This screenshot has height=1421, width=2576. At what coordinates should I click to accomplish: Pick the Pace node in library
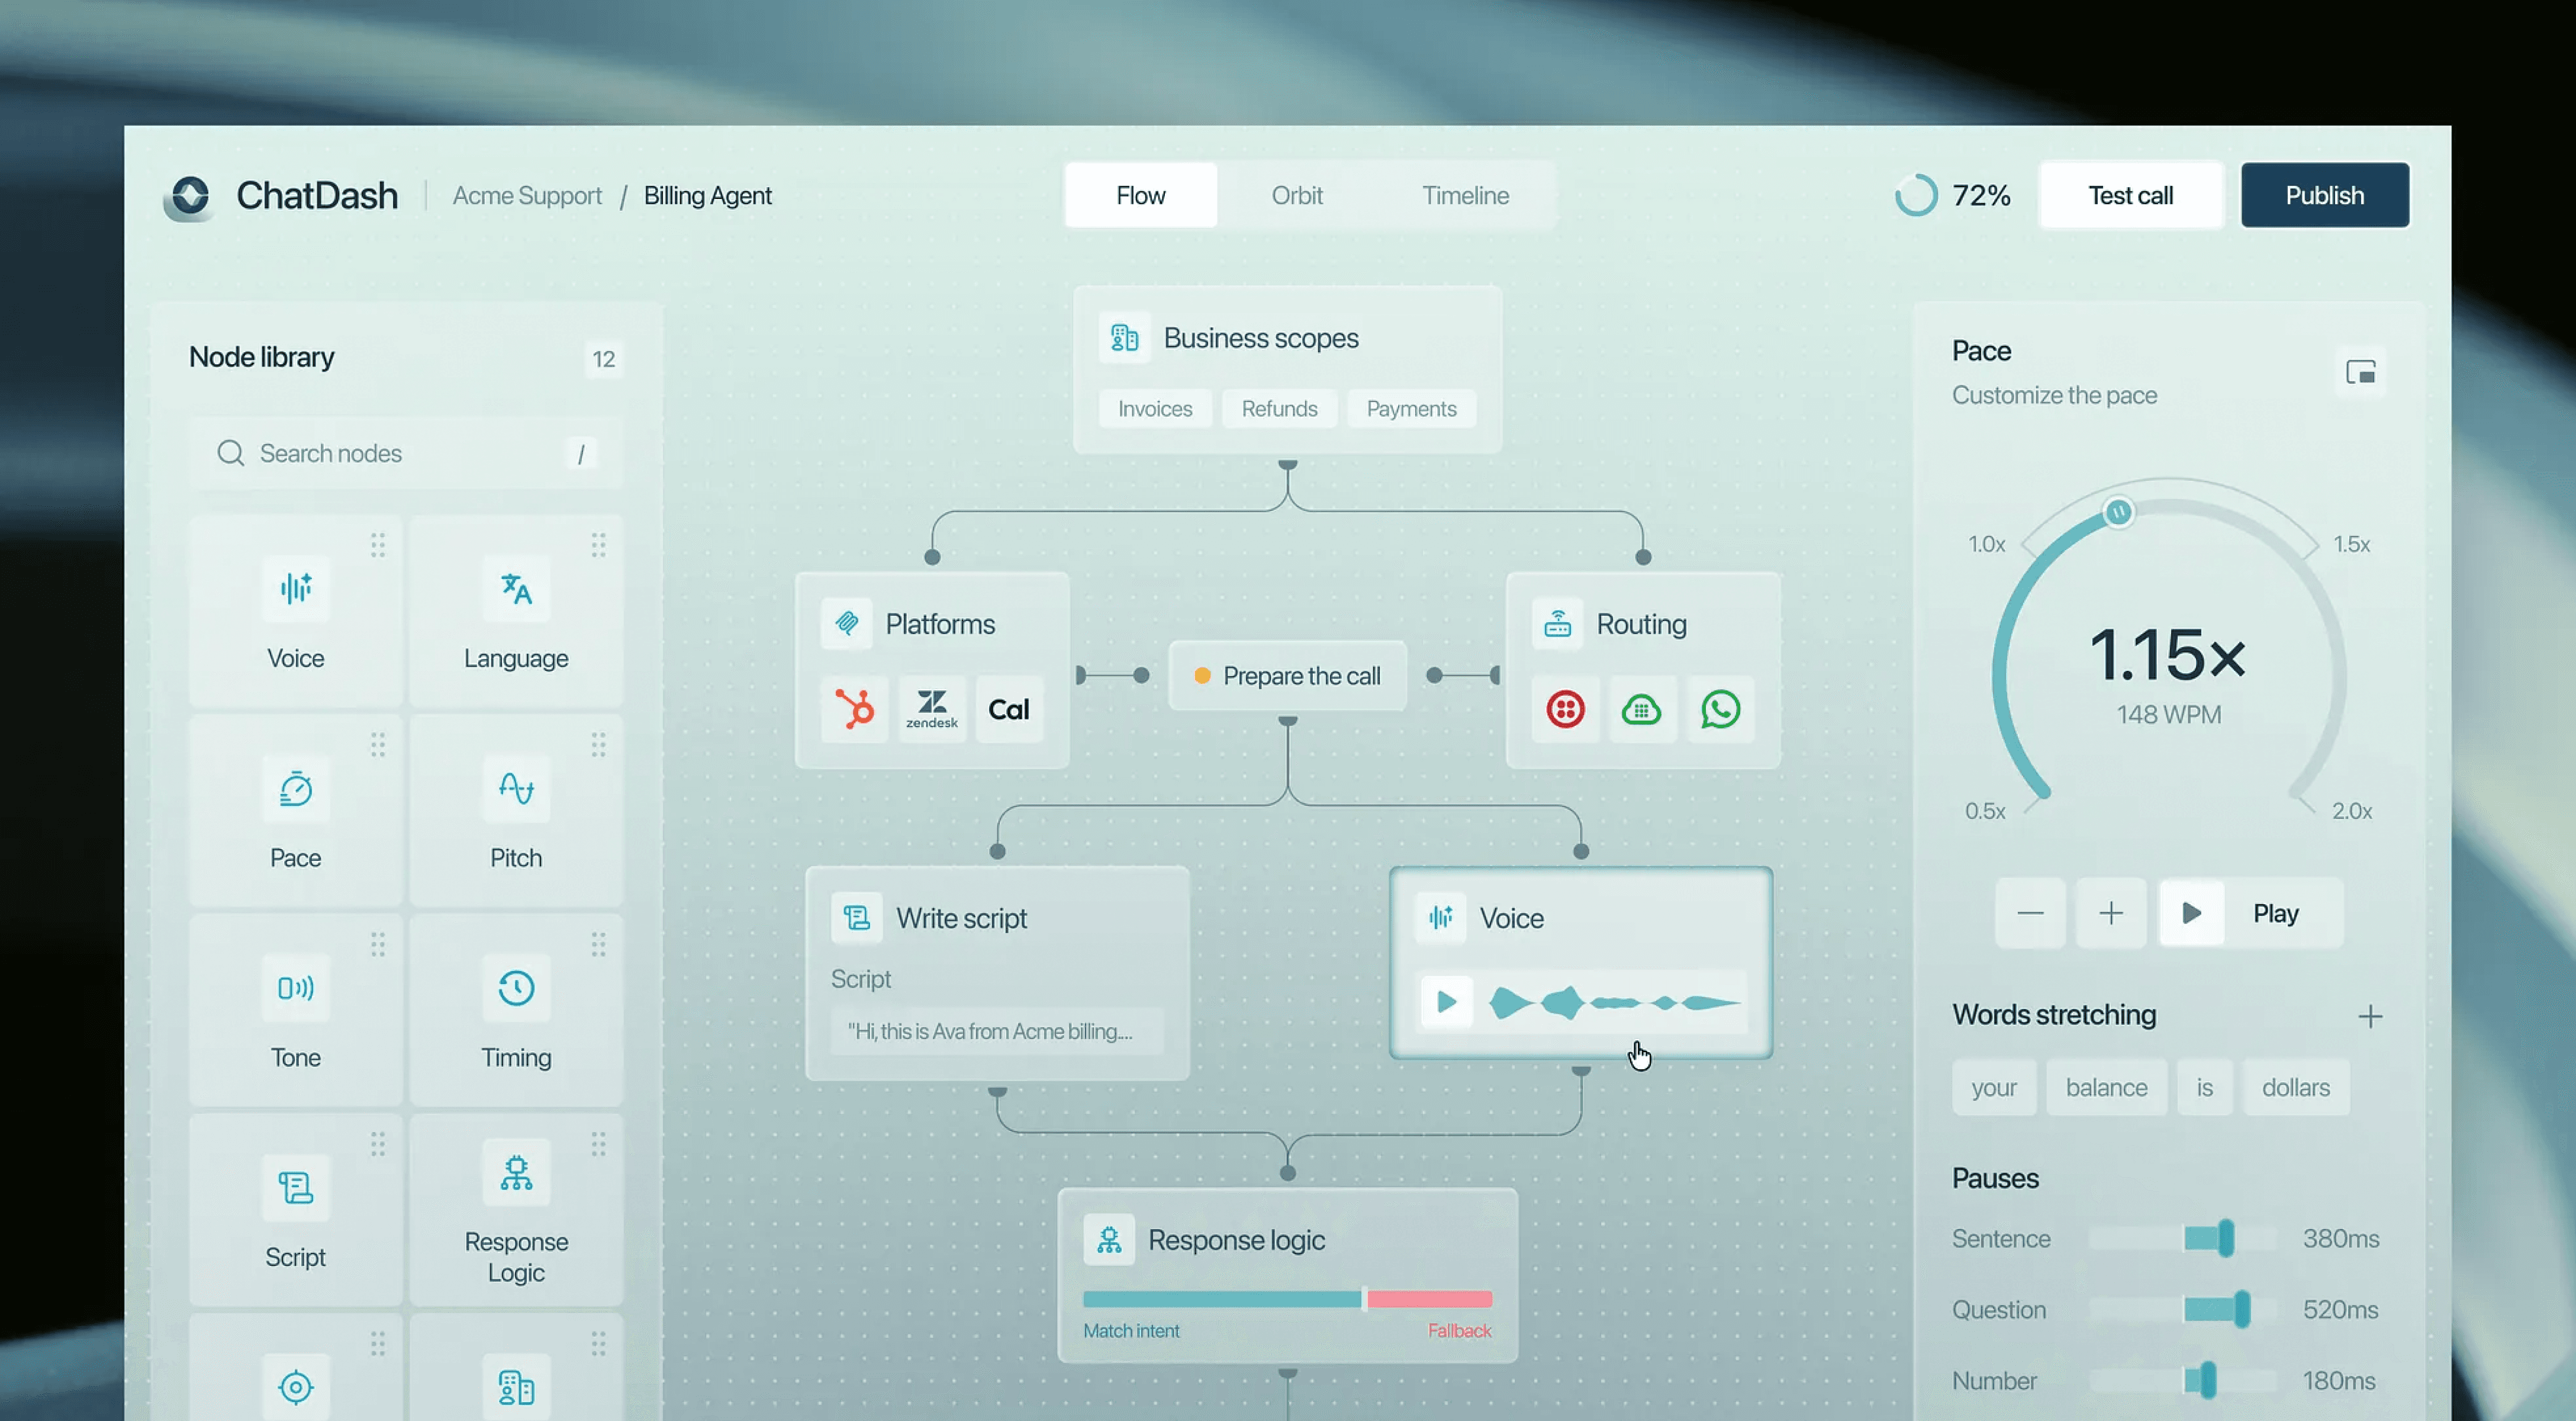[295, 811]
